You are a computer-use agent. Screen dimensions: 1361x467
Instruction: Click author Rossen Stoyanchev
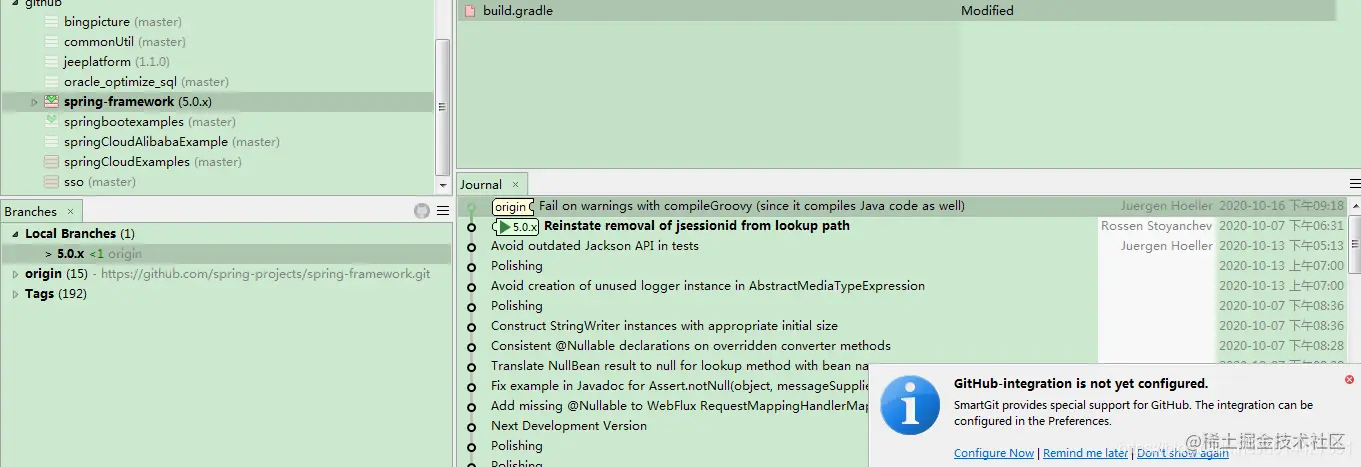coord(1156,226)
